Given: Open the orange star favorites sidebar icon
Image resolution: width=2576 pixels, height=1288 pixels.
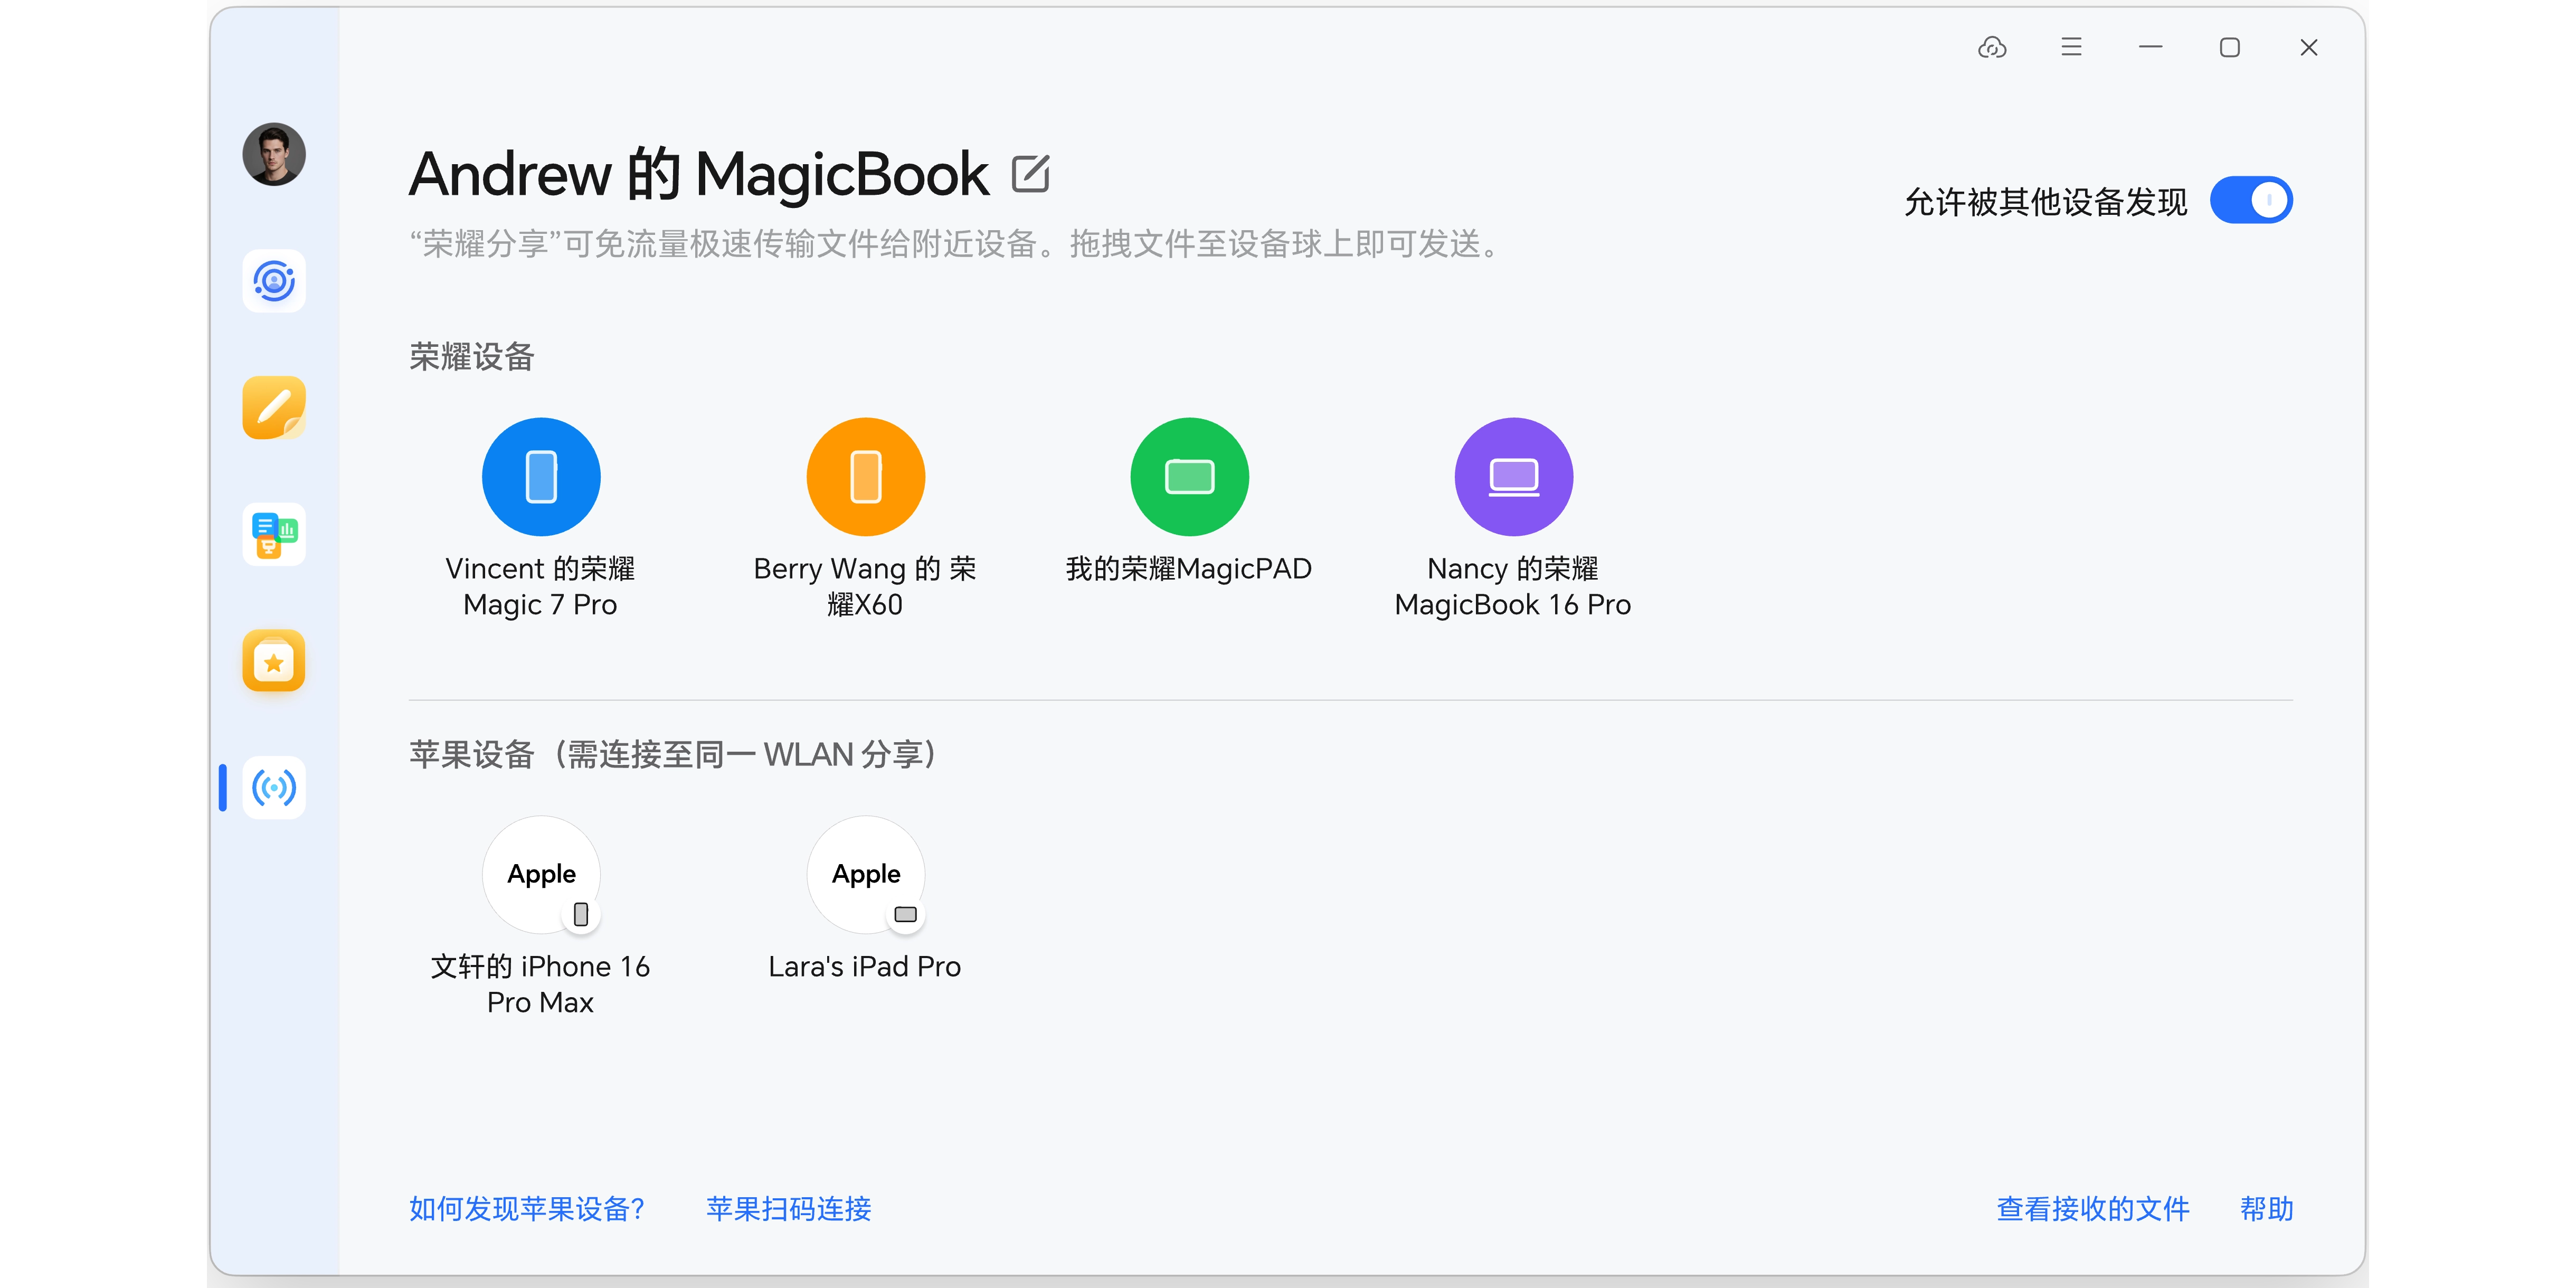Looking at the screenshot, I should click(x=273, y=661).
